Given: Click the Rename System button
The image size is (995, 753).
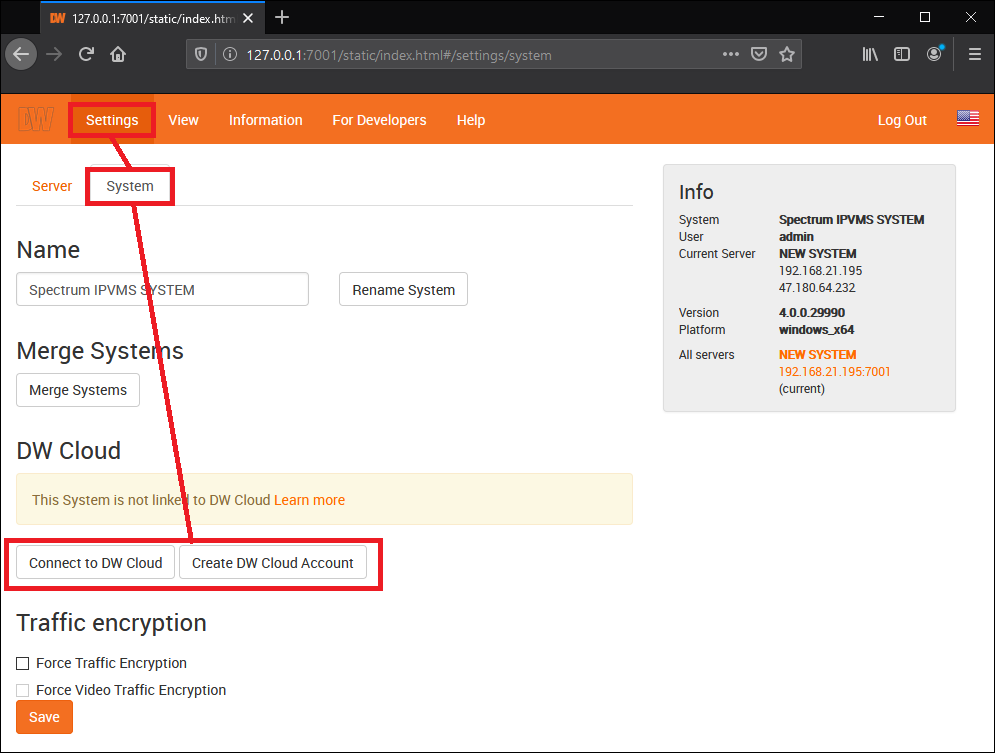Looking at the screenshot, I should (x=403, y=289).
